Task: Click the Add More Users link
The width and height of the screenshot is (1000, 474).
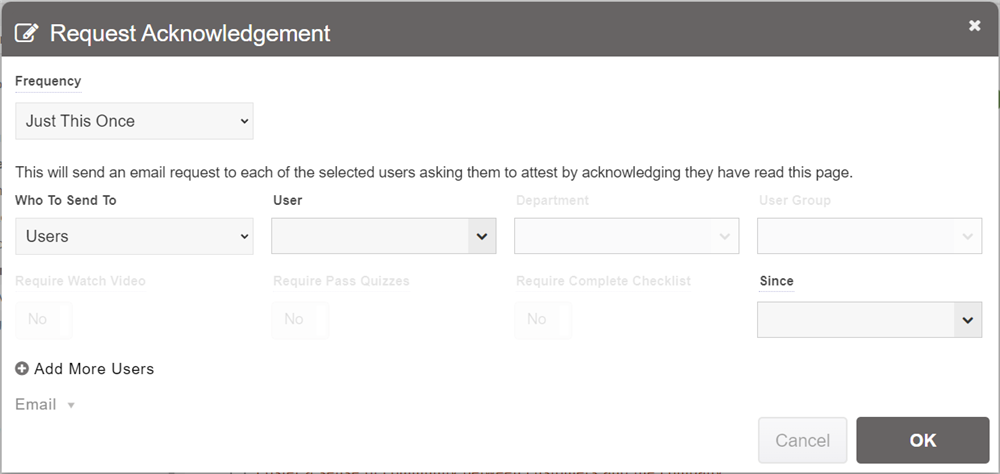Action: coord(94,369)
